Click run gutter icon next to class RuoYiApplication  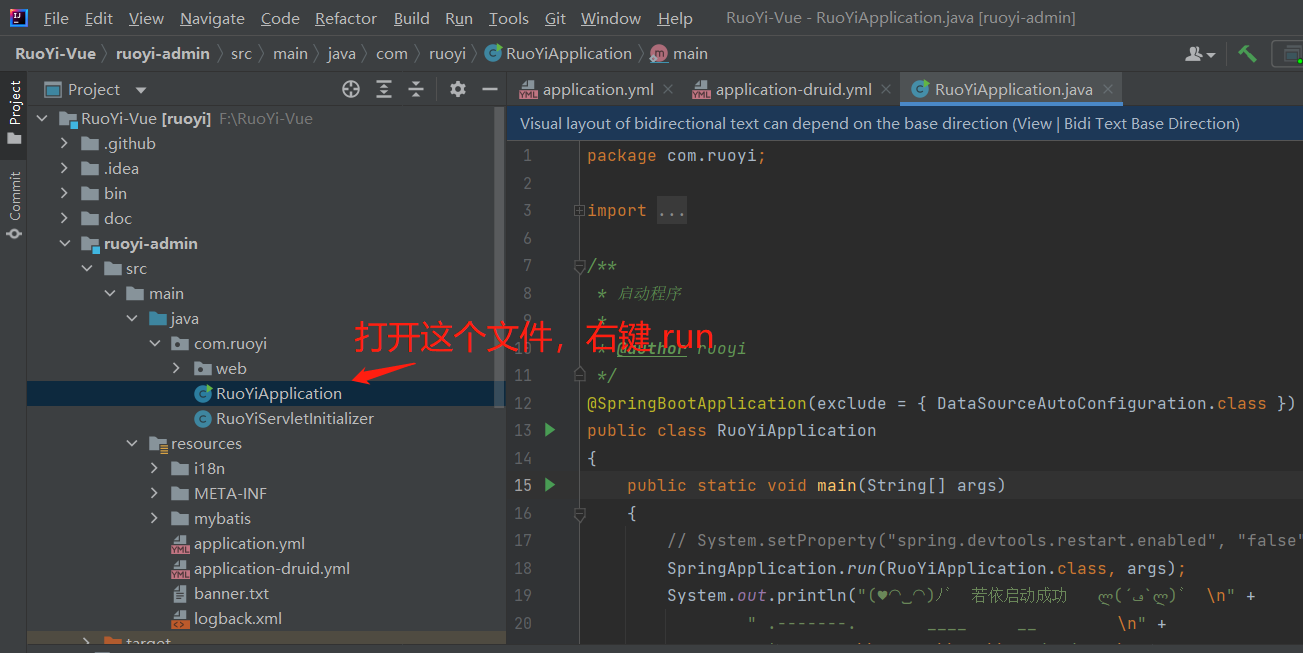549,430
